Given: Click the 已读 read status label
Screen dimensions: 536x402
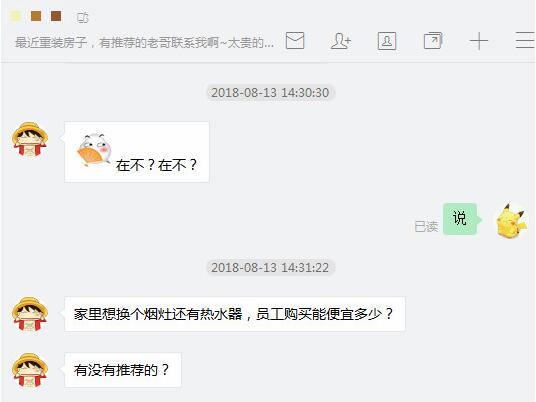Looking at the screenshot, I should click(x=426, y=226).
